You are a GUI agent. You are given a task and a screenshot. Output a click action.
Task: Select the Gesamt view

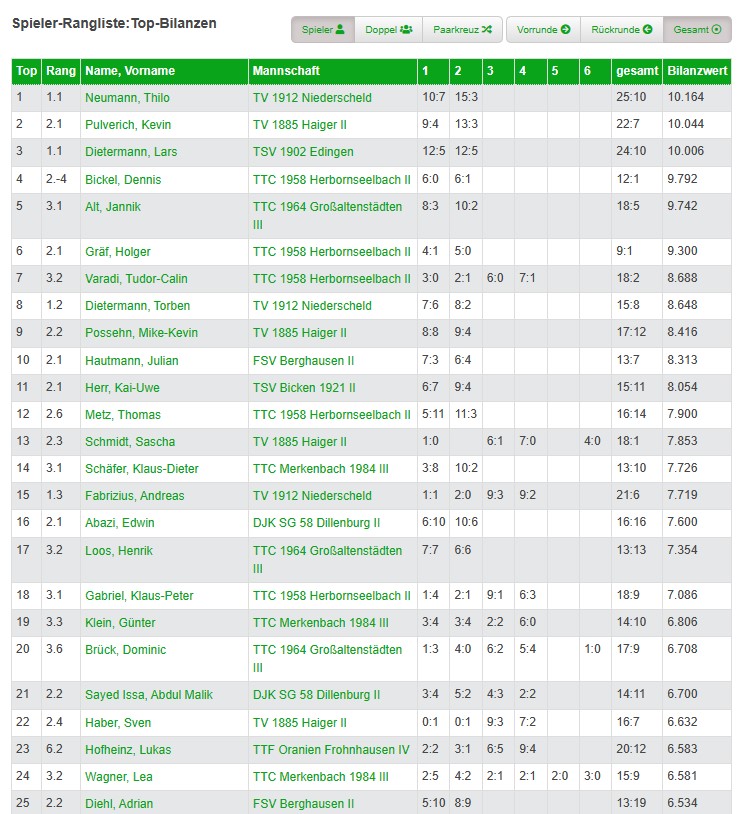pyautogui.click(x=697, y=30)
